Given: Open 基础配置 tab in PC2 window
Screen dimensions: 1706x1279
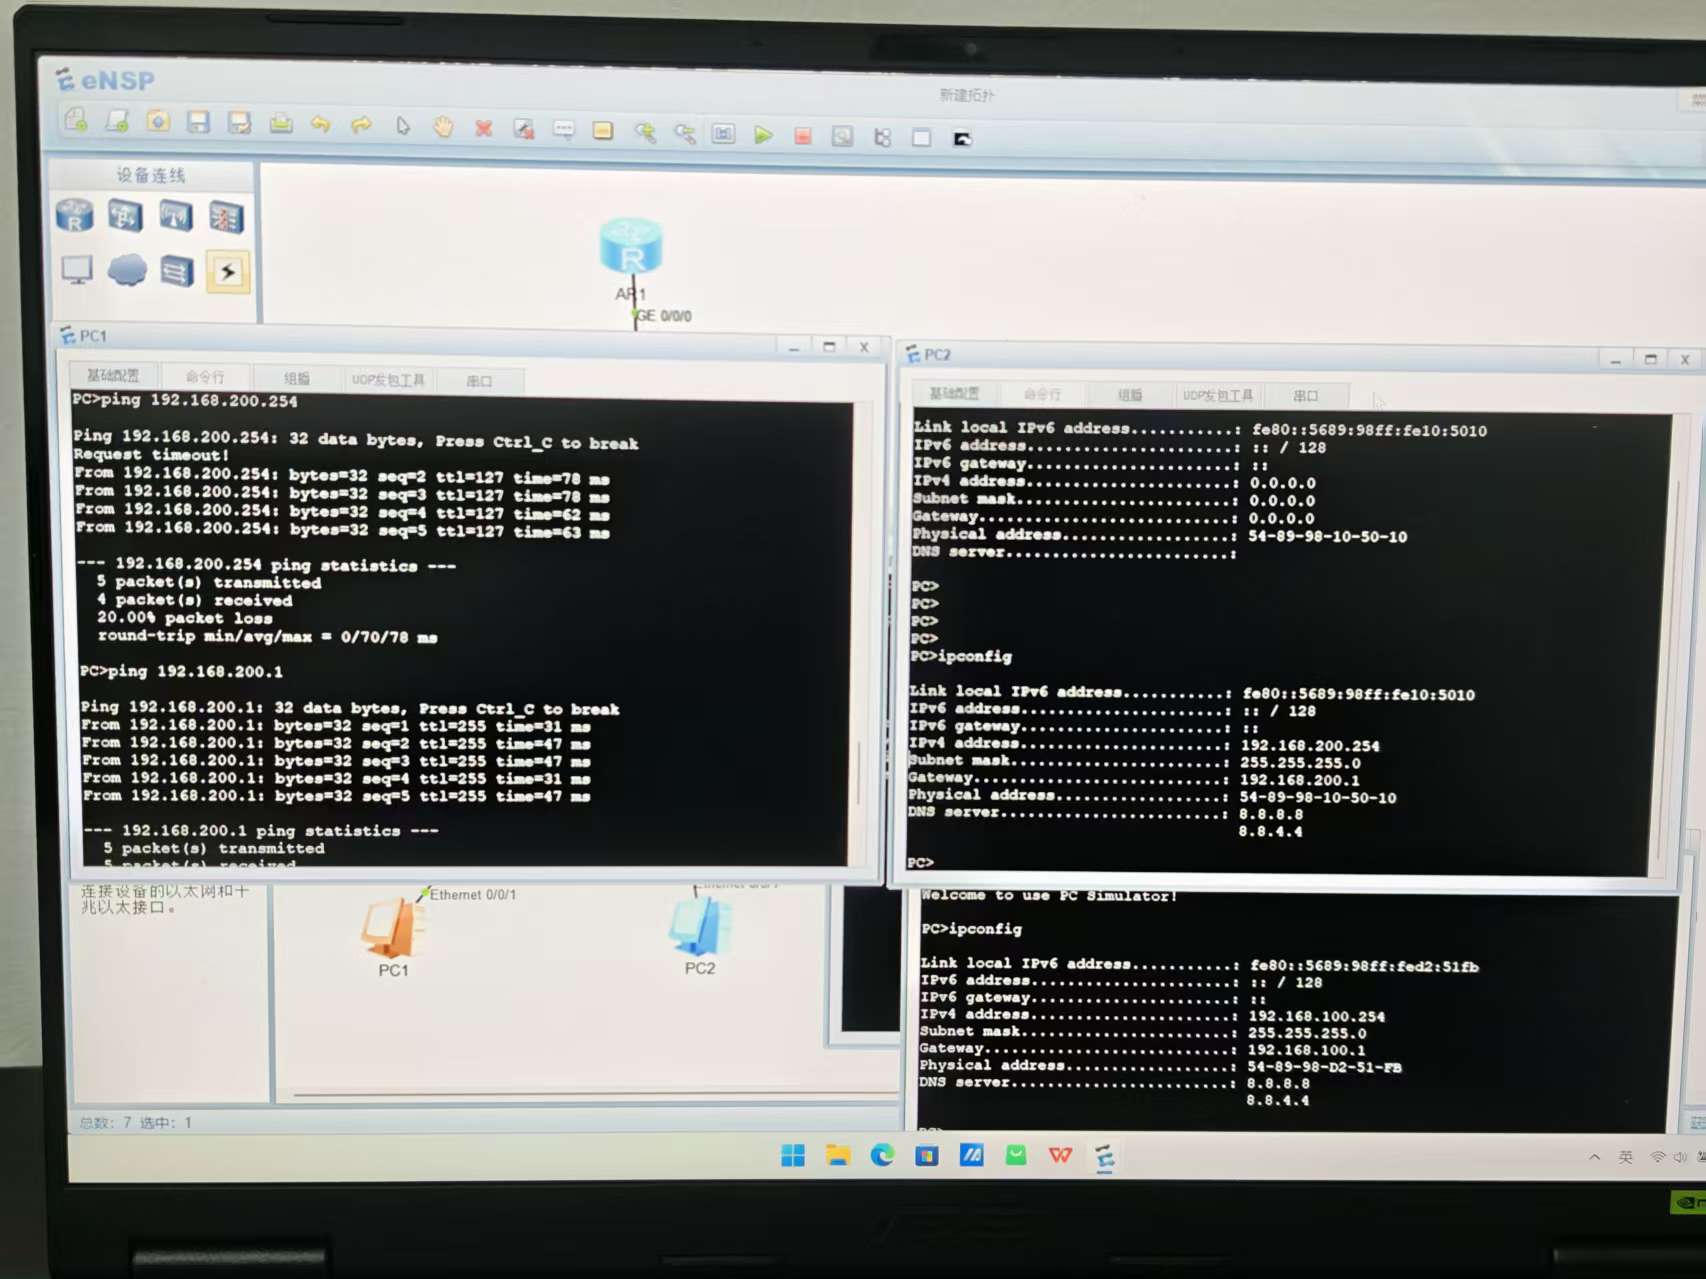Looking at the screenshot, I should click(954, 393).
